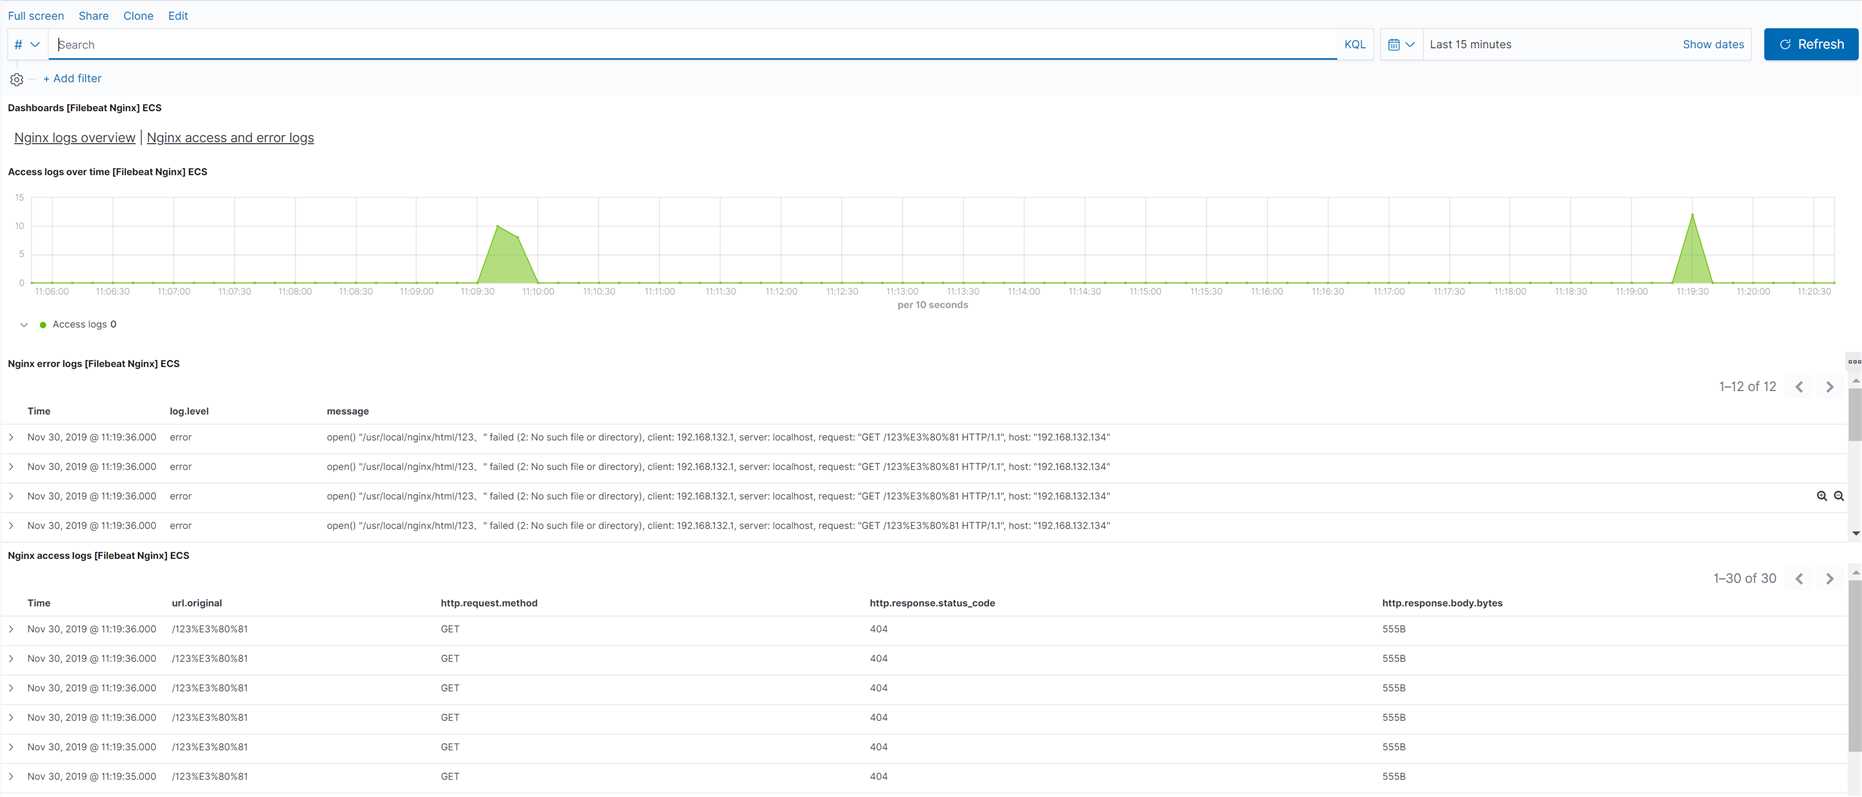Click the scroll-down arrow in error logs panel
Screen dimensions: 1862x797
(x=1855, y=534)
